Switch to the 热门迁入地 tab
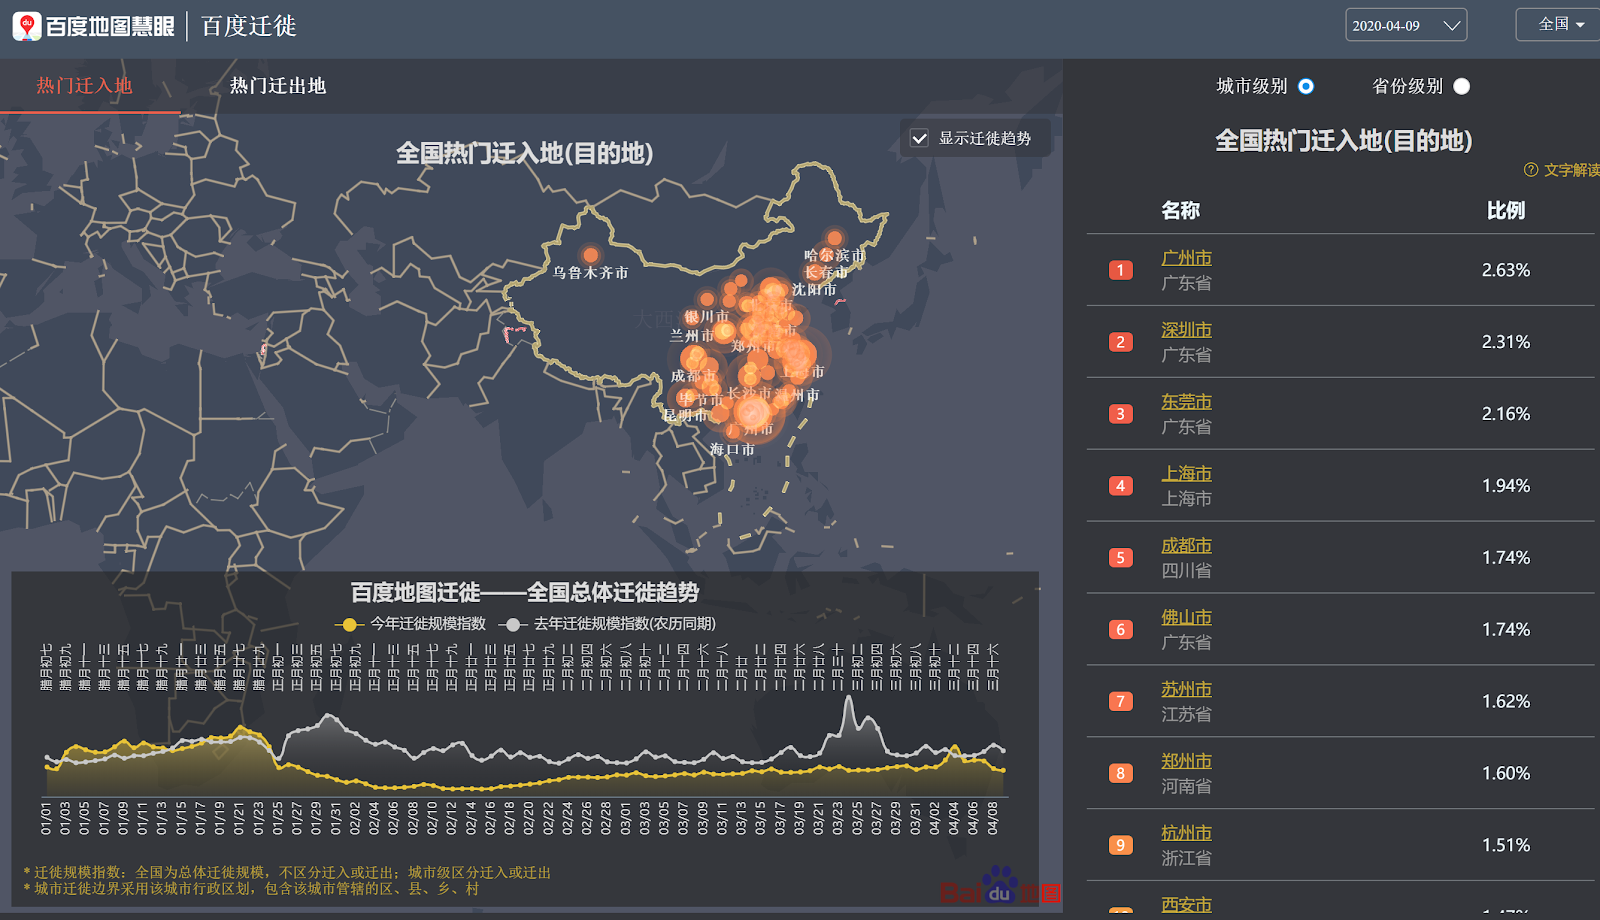Screen dimensions: 1600x920 point(85,86)
